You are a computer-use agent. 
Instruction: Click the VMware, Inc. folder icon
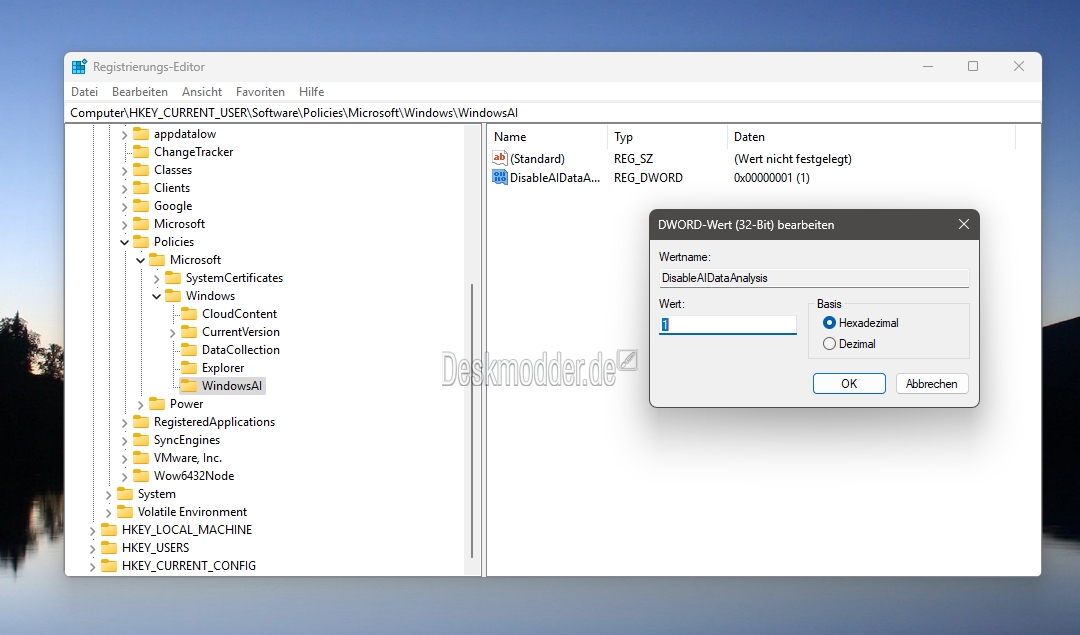pos(141,457)
